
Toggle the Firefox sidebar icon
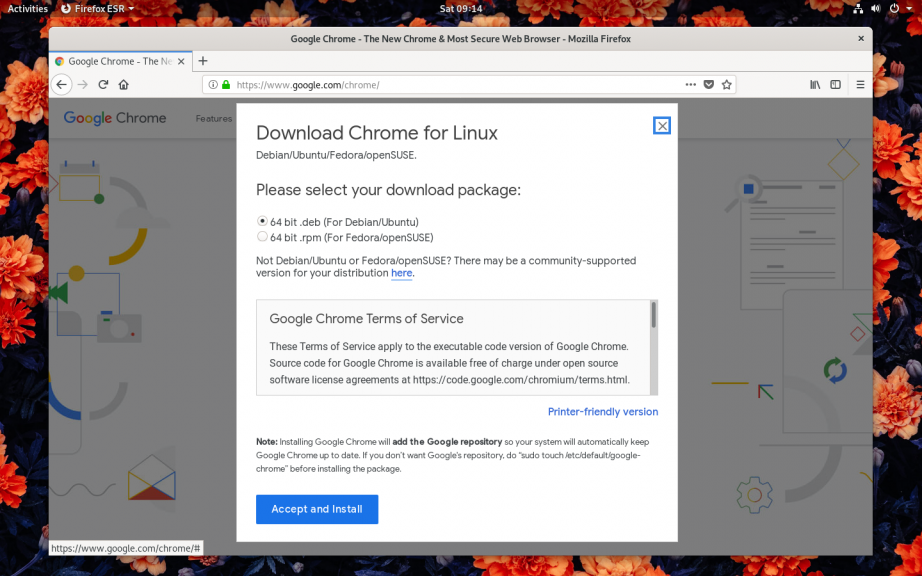[836, 85]
